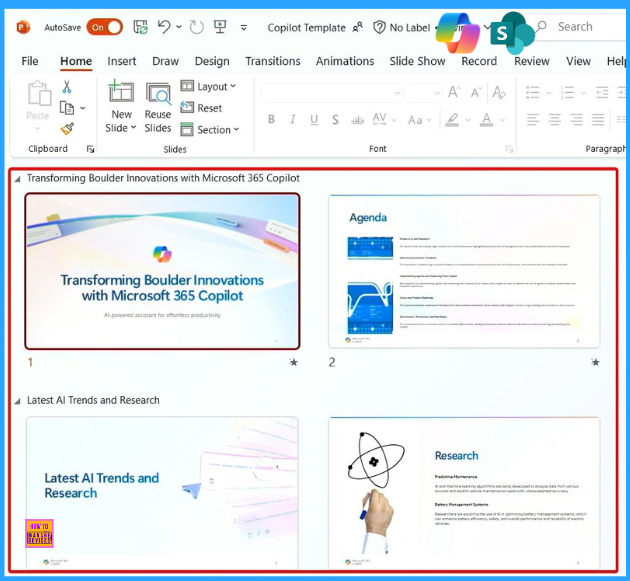
Task: Click the No Label sensitivity shield
Action: pos(379,27)
